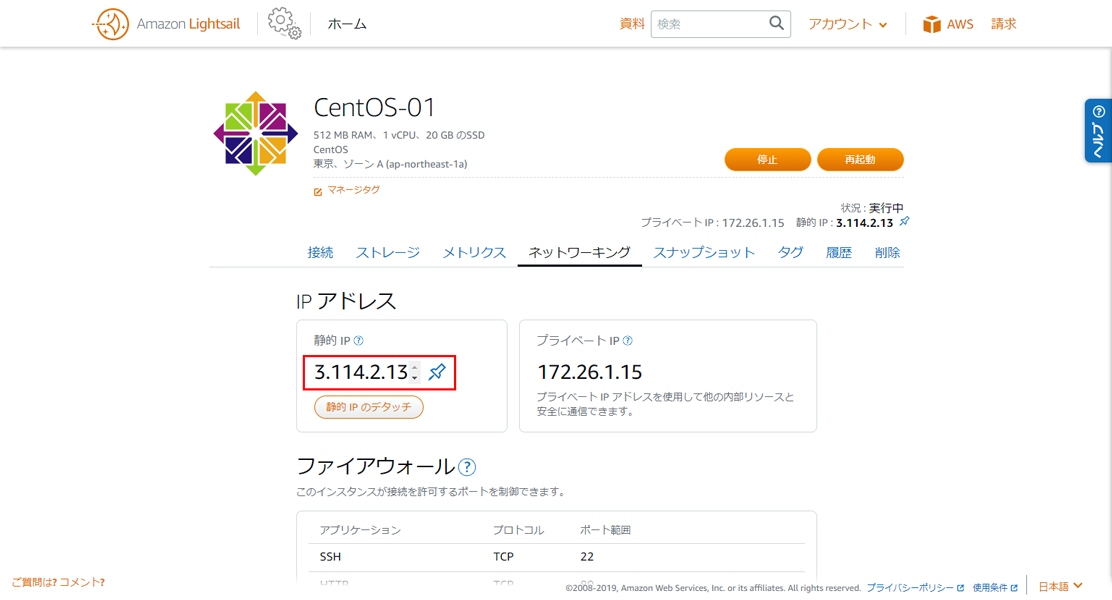
Task: Click the header static IP 3.114.2.13
Action: coord(864,223)
